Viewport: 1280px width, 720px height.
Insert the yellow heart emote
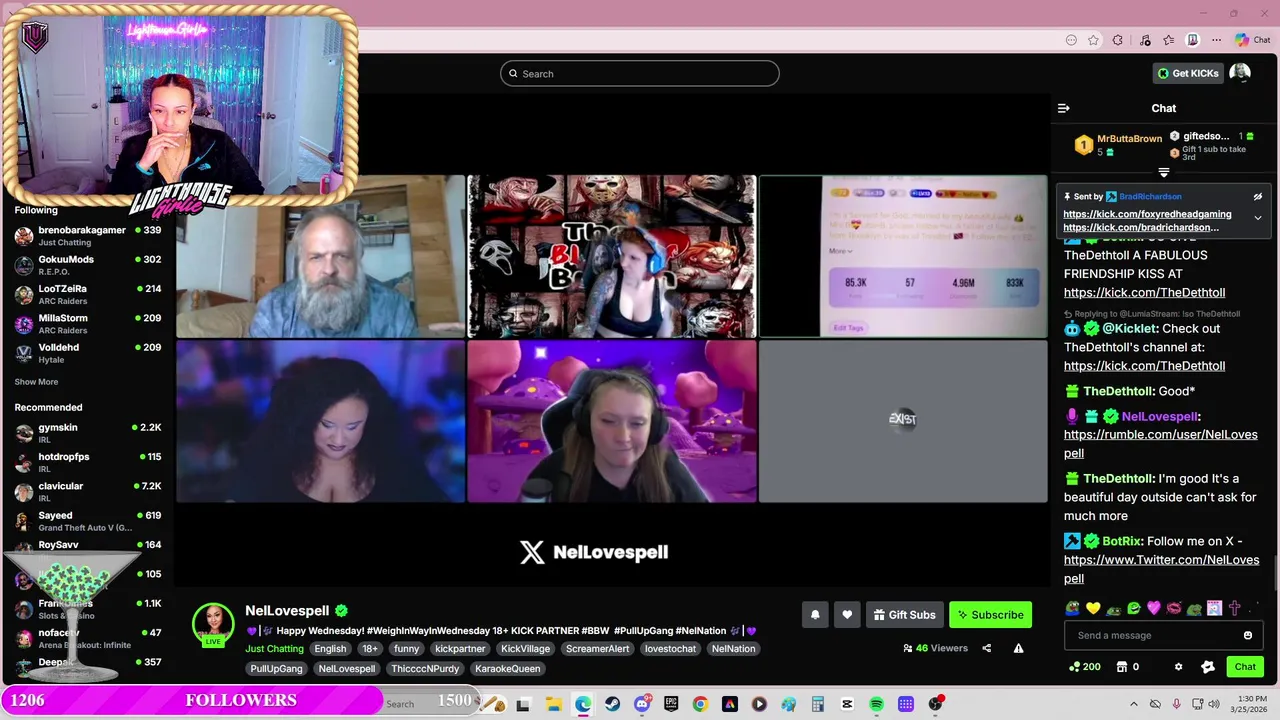coord(1093,608)
